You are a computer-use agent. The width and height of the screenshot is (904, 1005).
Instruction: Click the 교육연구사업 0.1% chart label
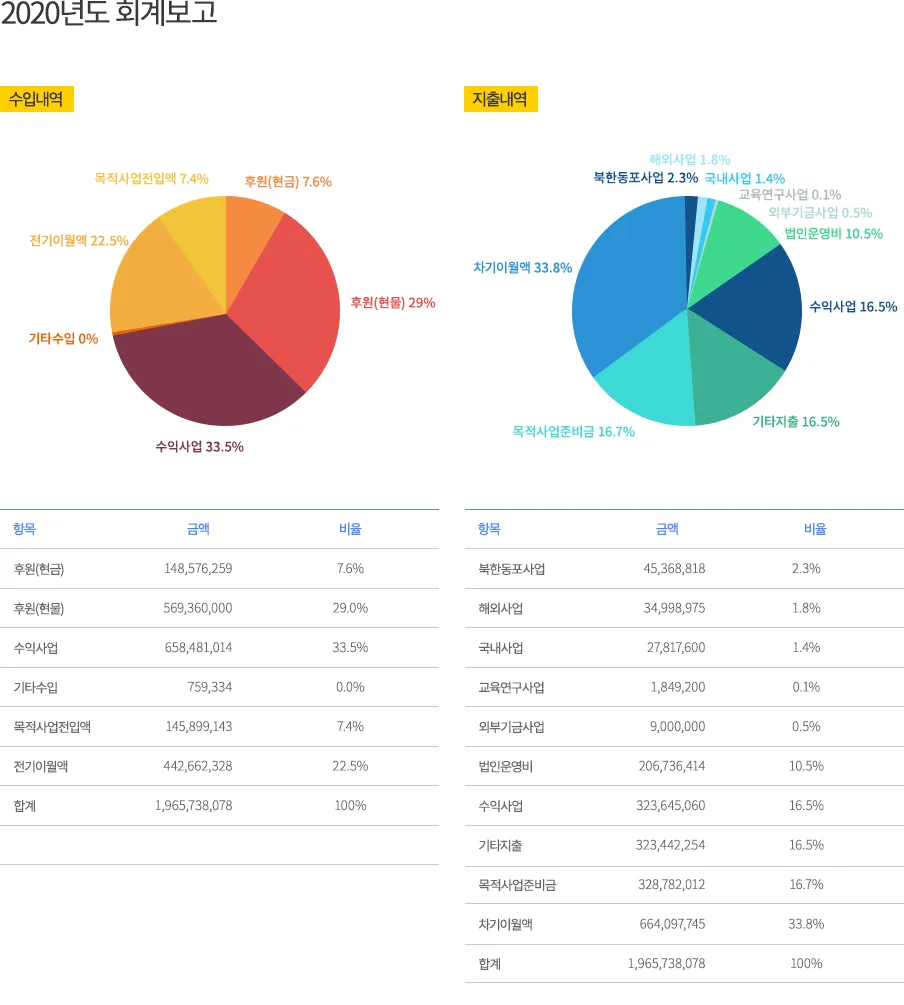pyautogui.click(x=789, y=195)
